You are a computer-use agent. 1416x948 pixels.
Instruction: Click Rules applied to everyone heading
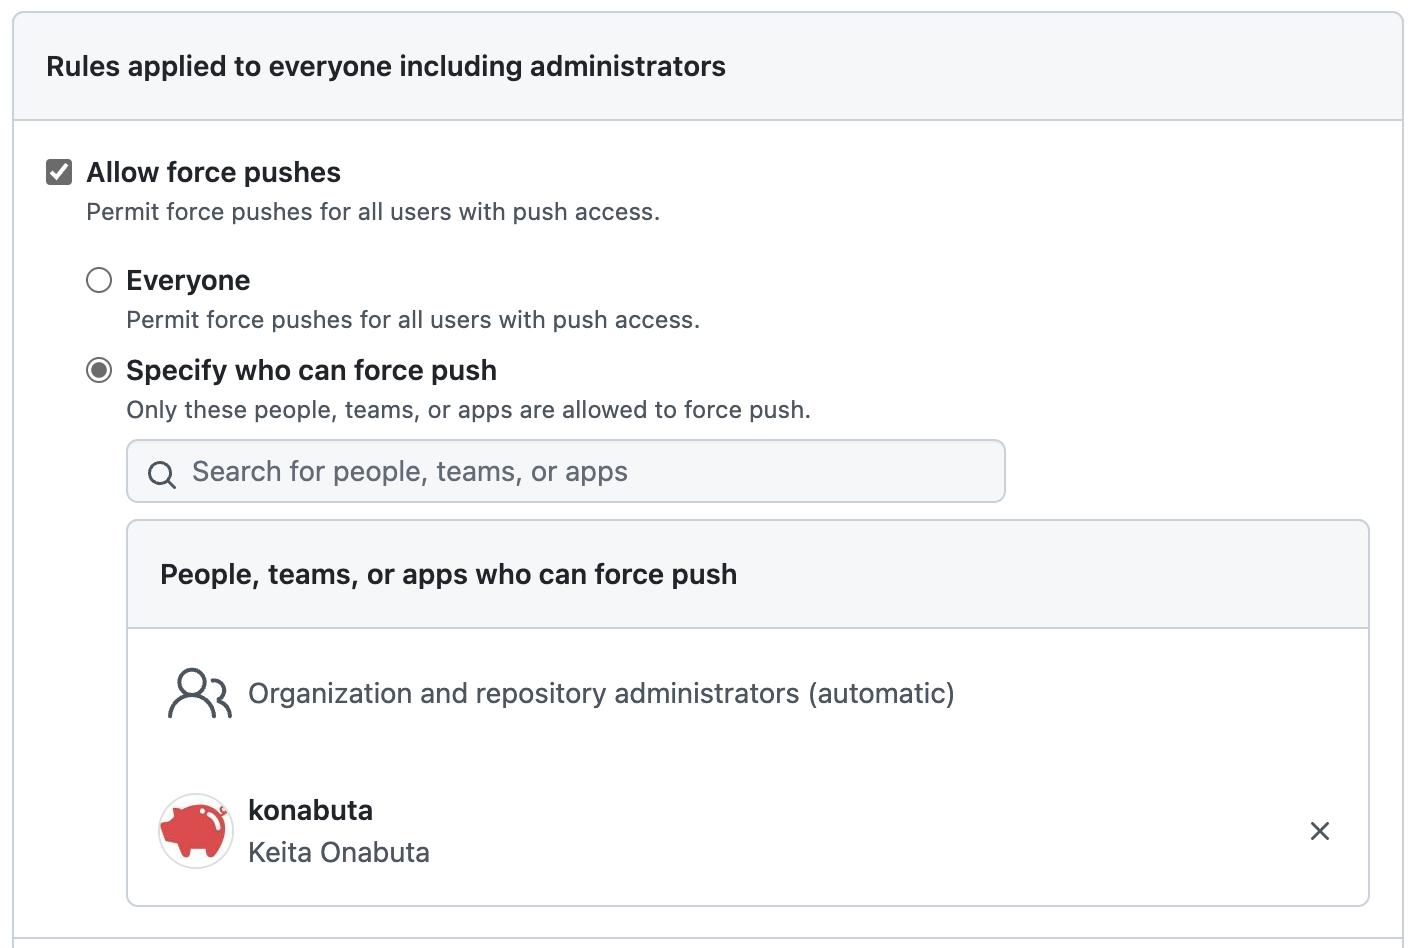tap(386, 66)
